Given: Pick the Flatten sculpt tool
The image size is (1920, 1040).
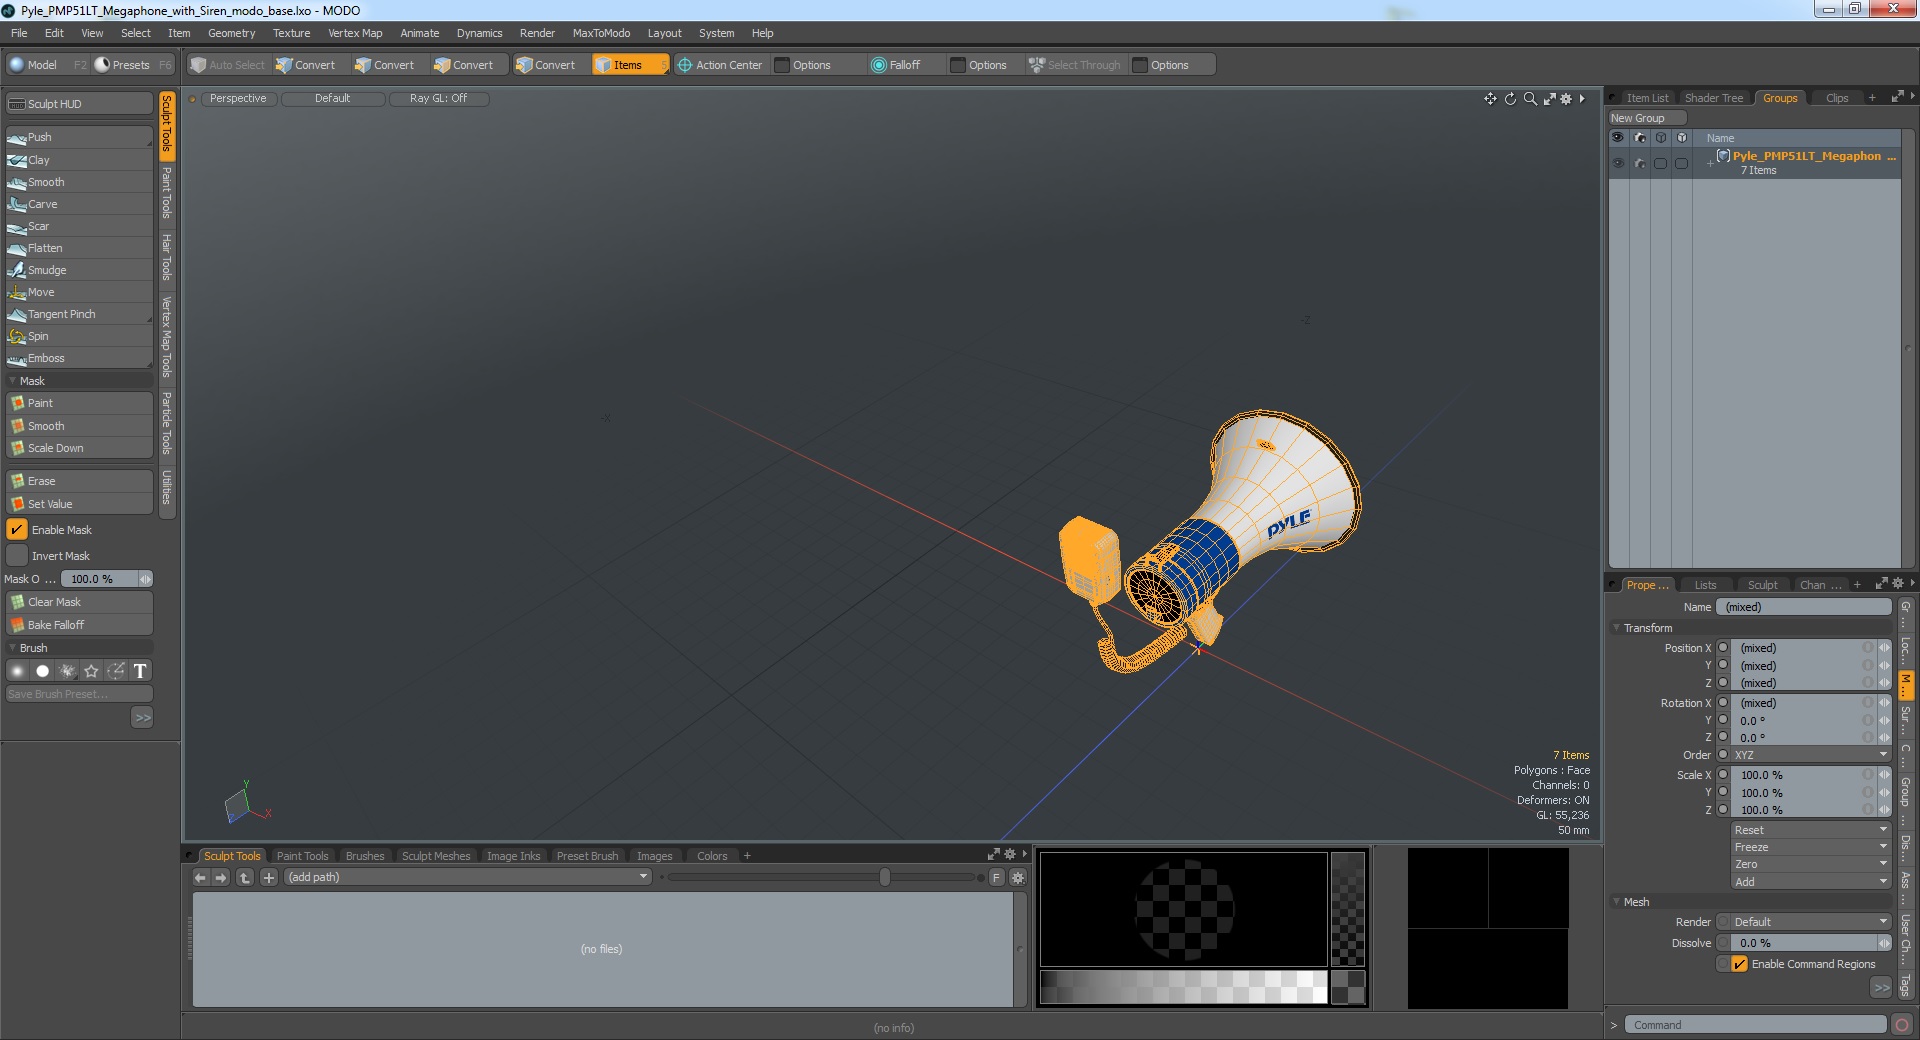Looking at the screenshot, I should coord(79,248).
